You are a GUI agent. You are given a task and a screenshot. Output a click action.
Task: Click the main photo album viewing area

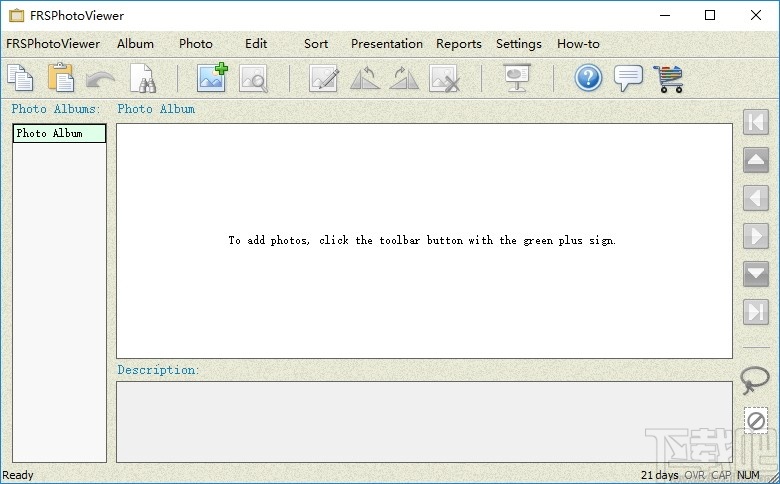click(x=424, y=241)
